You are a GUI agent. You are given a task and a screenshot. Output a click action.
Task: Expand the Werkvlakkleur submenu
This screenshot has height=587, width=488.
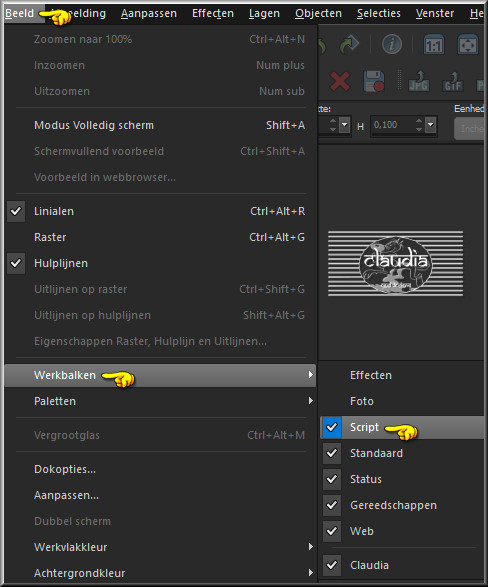point(160,547)
